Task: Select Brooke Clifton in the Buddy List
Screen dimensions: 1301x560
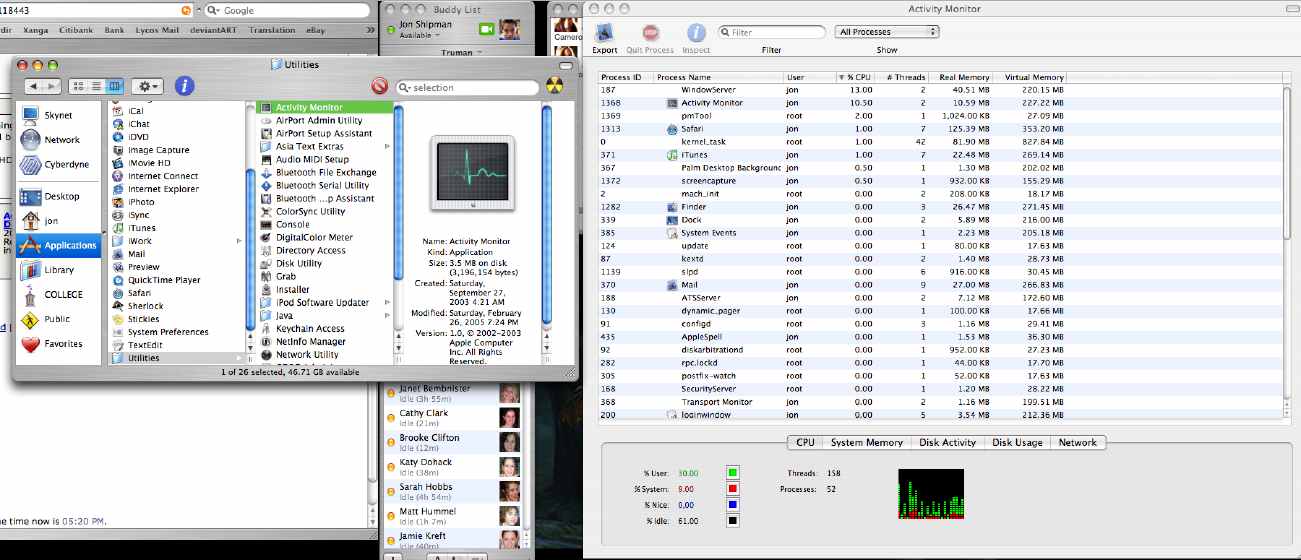Action: [x=453, y=442]
